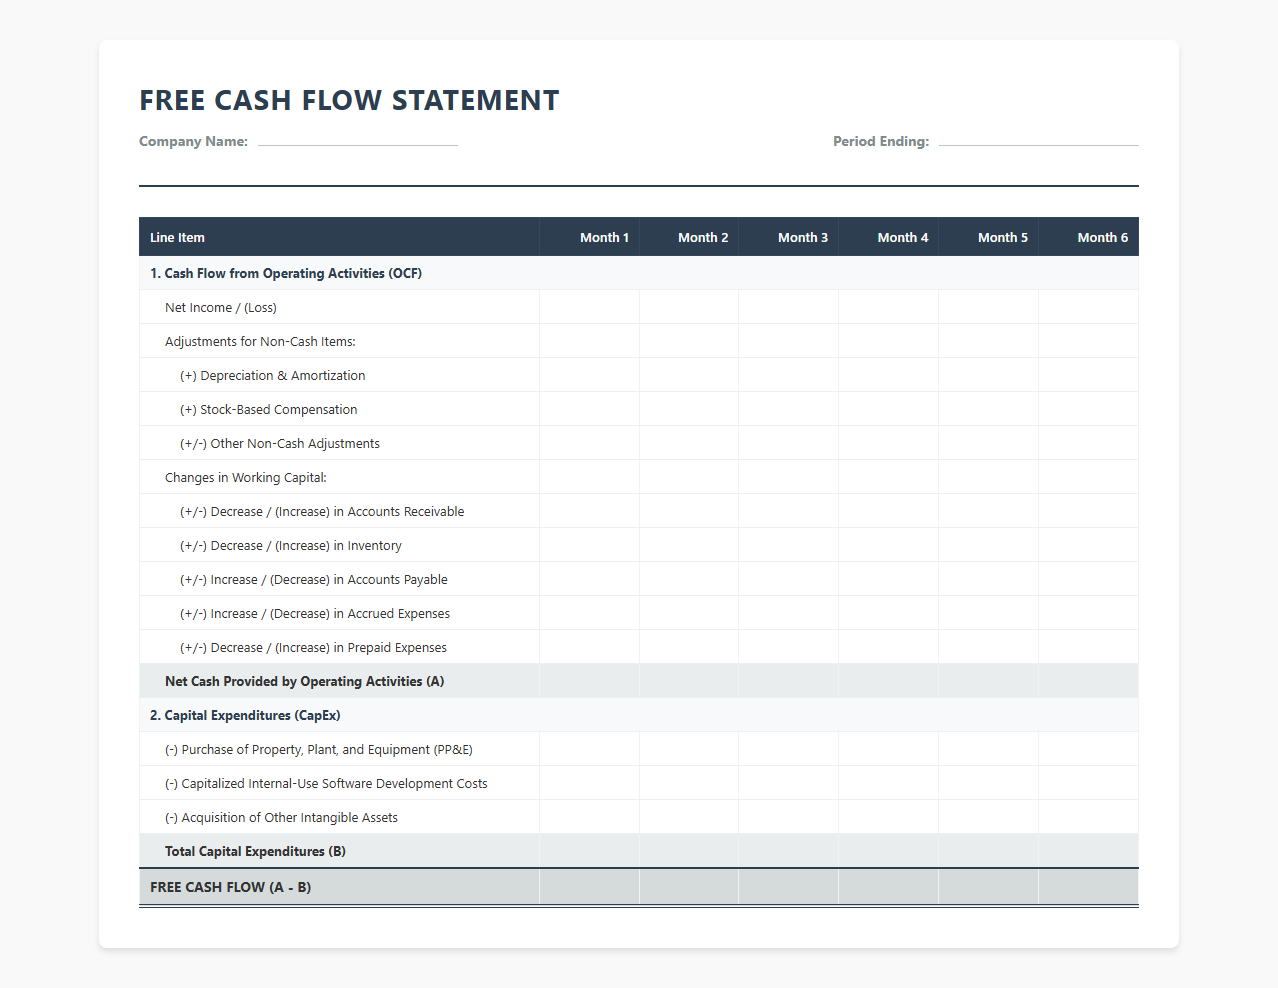Click Net Cash Provided (A) cell under Month 1
Screen dimensions: 1278x988
(x=589, y=681)
